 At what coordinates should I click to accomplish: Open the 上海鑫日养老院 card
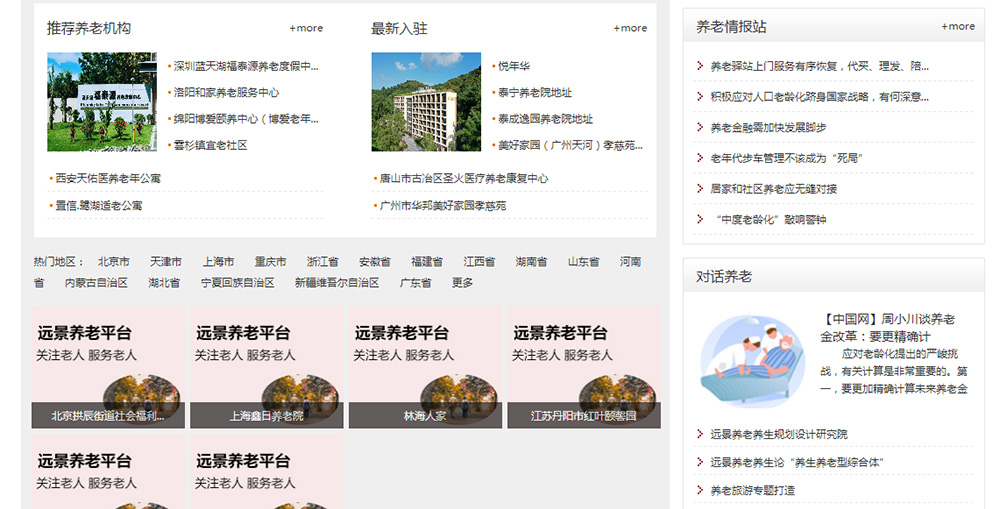[267, 367]
